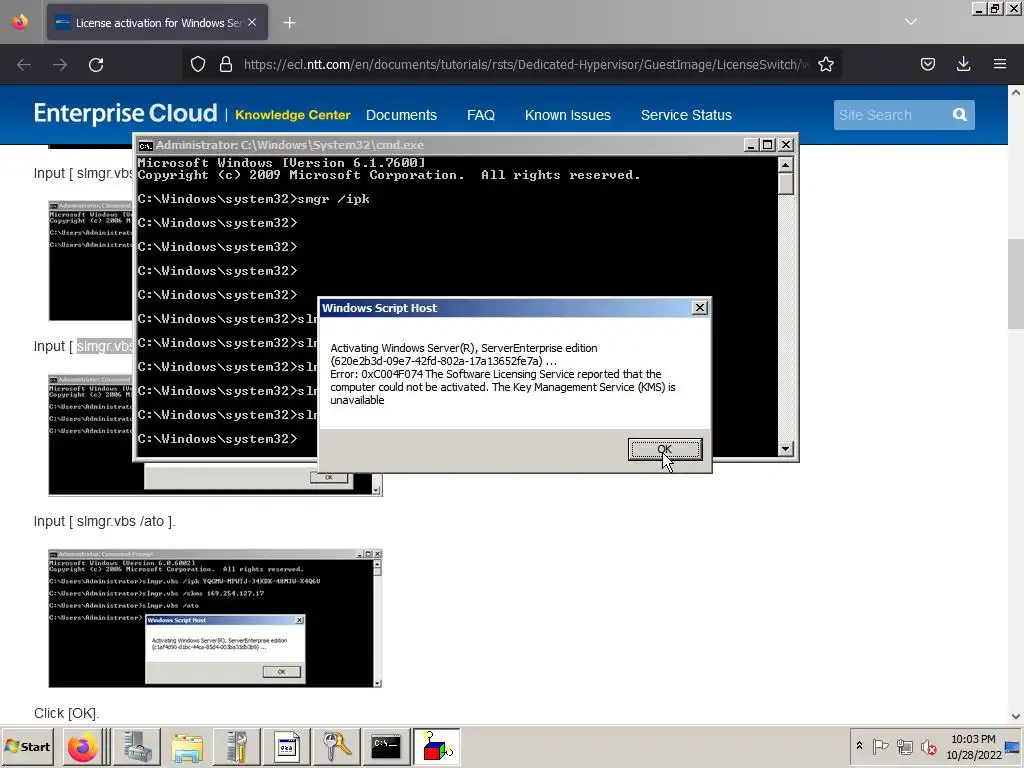Image resolution: width=1024 pixels, height=768 pixels.
Task: Click the keys taskbar icon
Action: 337,746
